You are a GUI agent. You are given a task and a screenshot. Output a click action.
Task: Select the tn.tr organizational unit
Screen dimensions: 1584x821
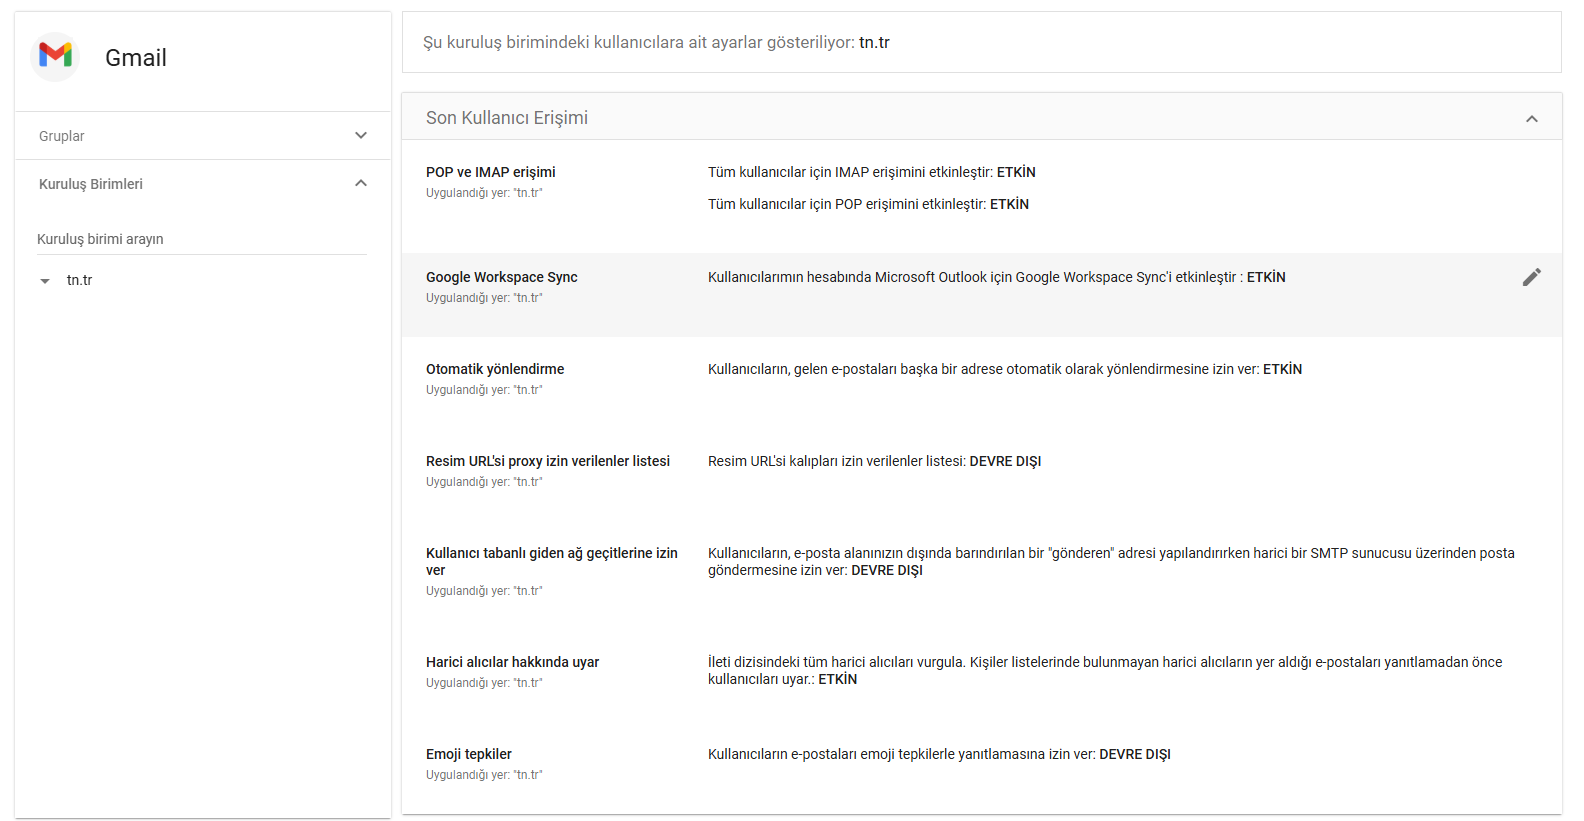[x=79, y=280]
